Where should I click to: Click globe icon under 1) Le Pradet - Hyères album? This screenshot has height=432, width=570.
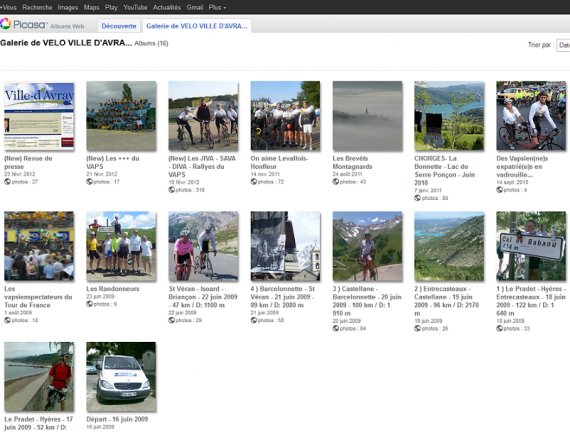[500, 328]
